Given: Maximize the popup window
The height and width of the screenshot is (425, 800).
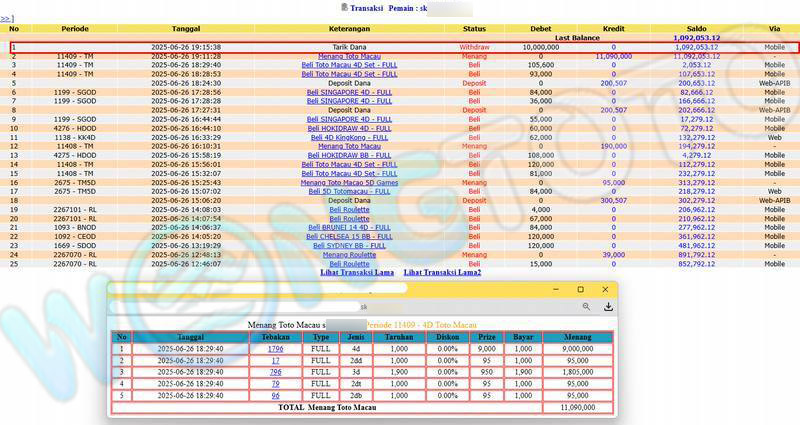Looking at the screenshot, I should [x=581, y=289].
